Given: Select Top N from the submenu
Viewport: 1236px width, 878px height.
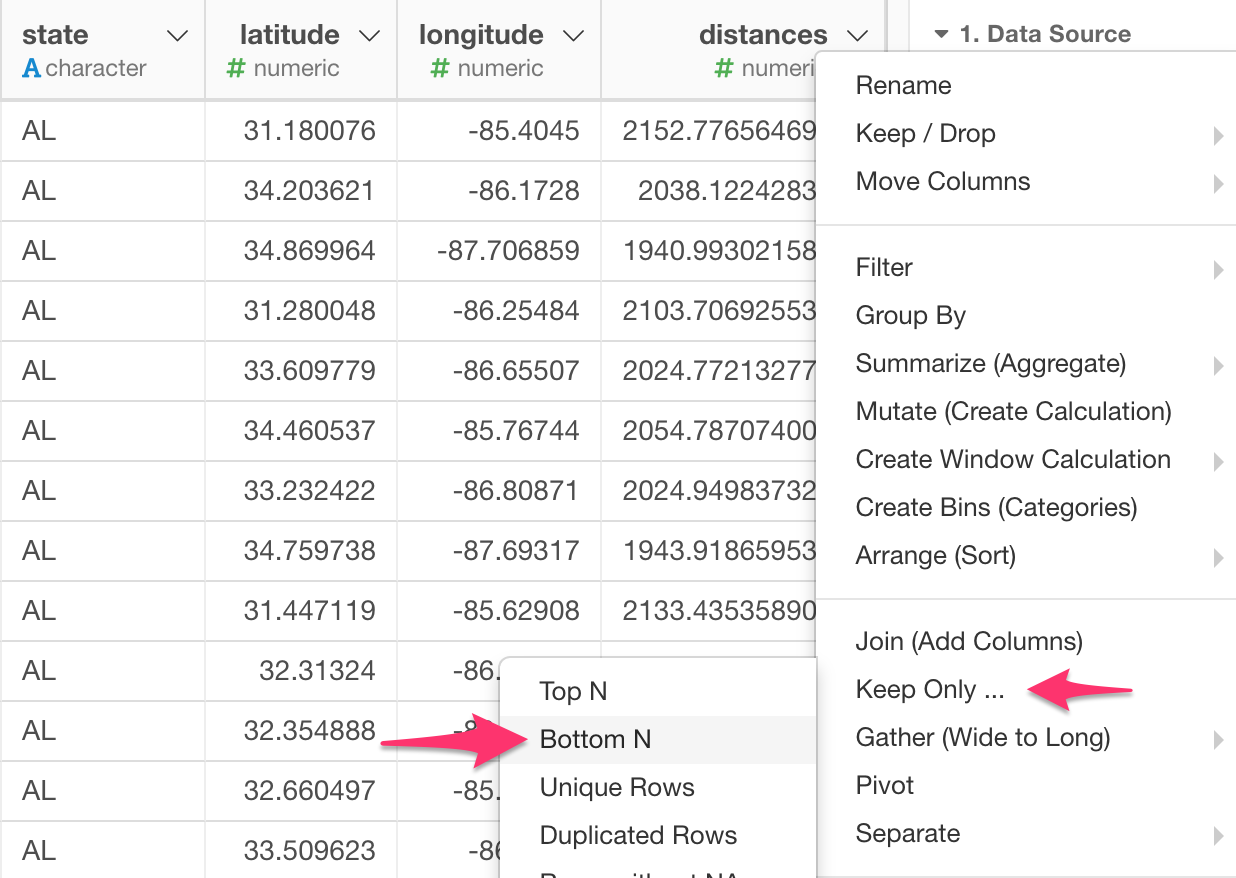Looking at the screenshot, I should [573, 691].
